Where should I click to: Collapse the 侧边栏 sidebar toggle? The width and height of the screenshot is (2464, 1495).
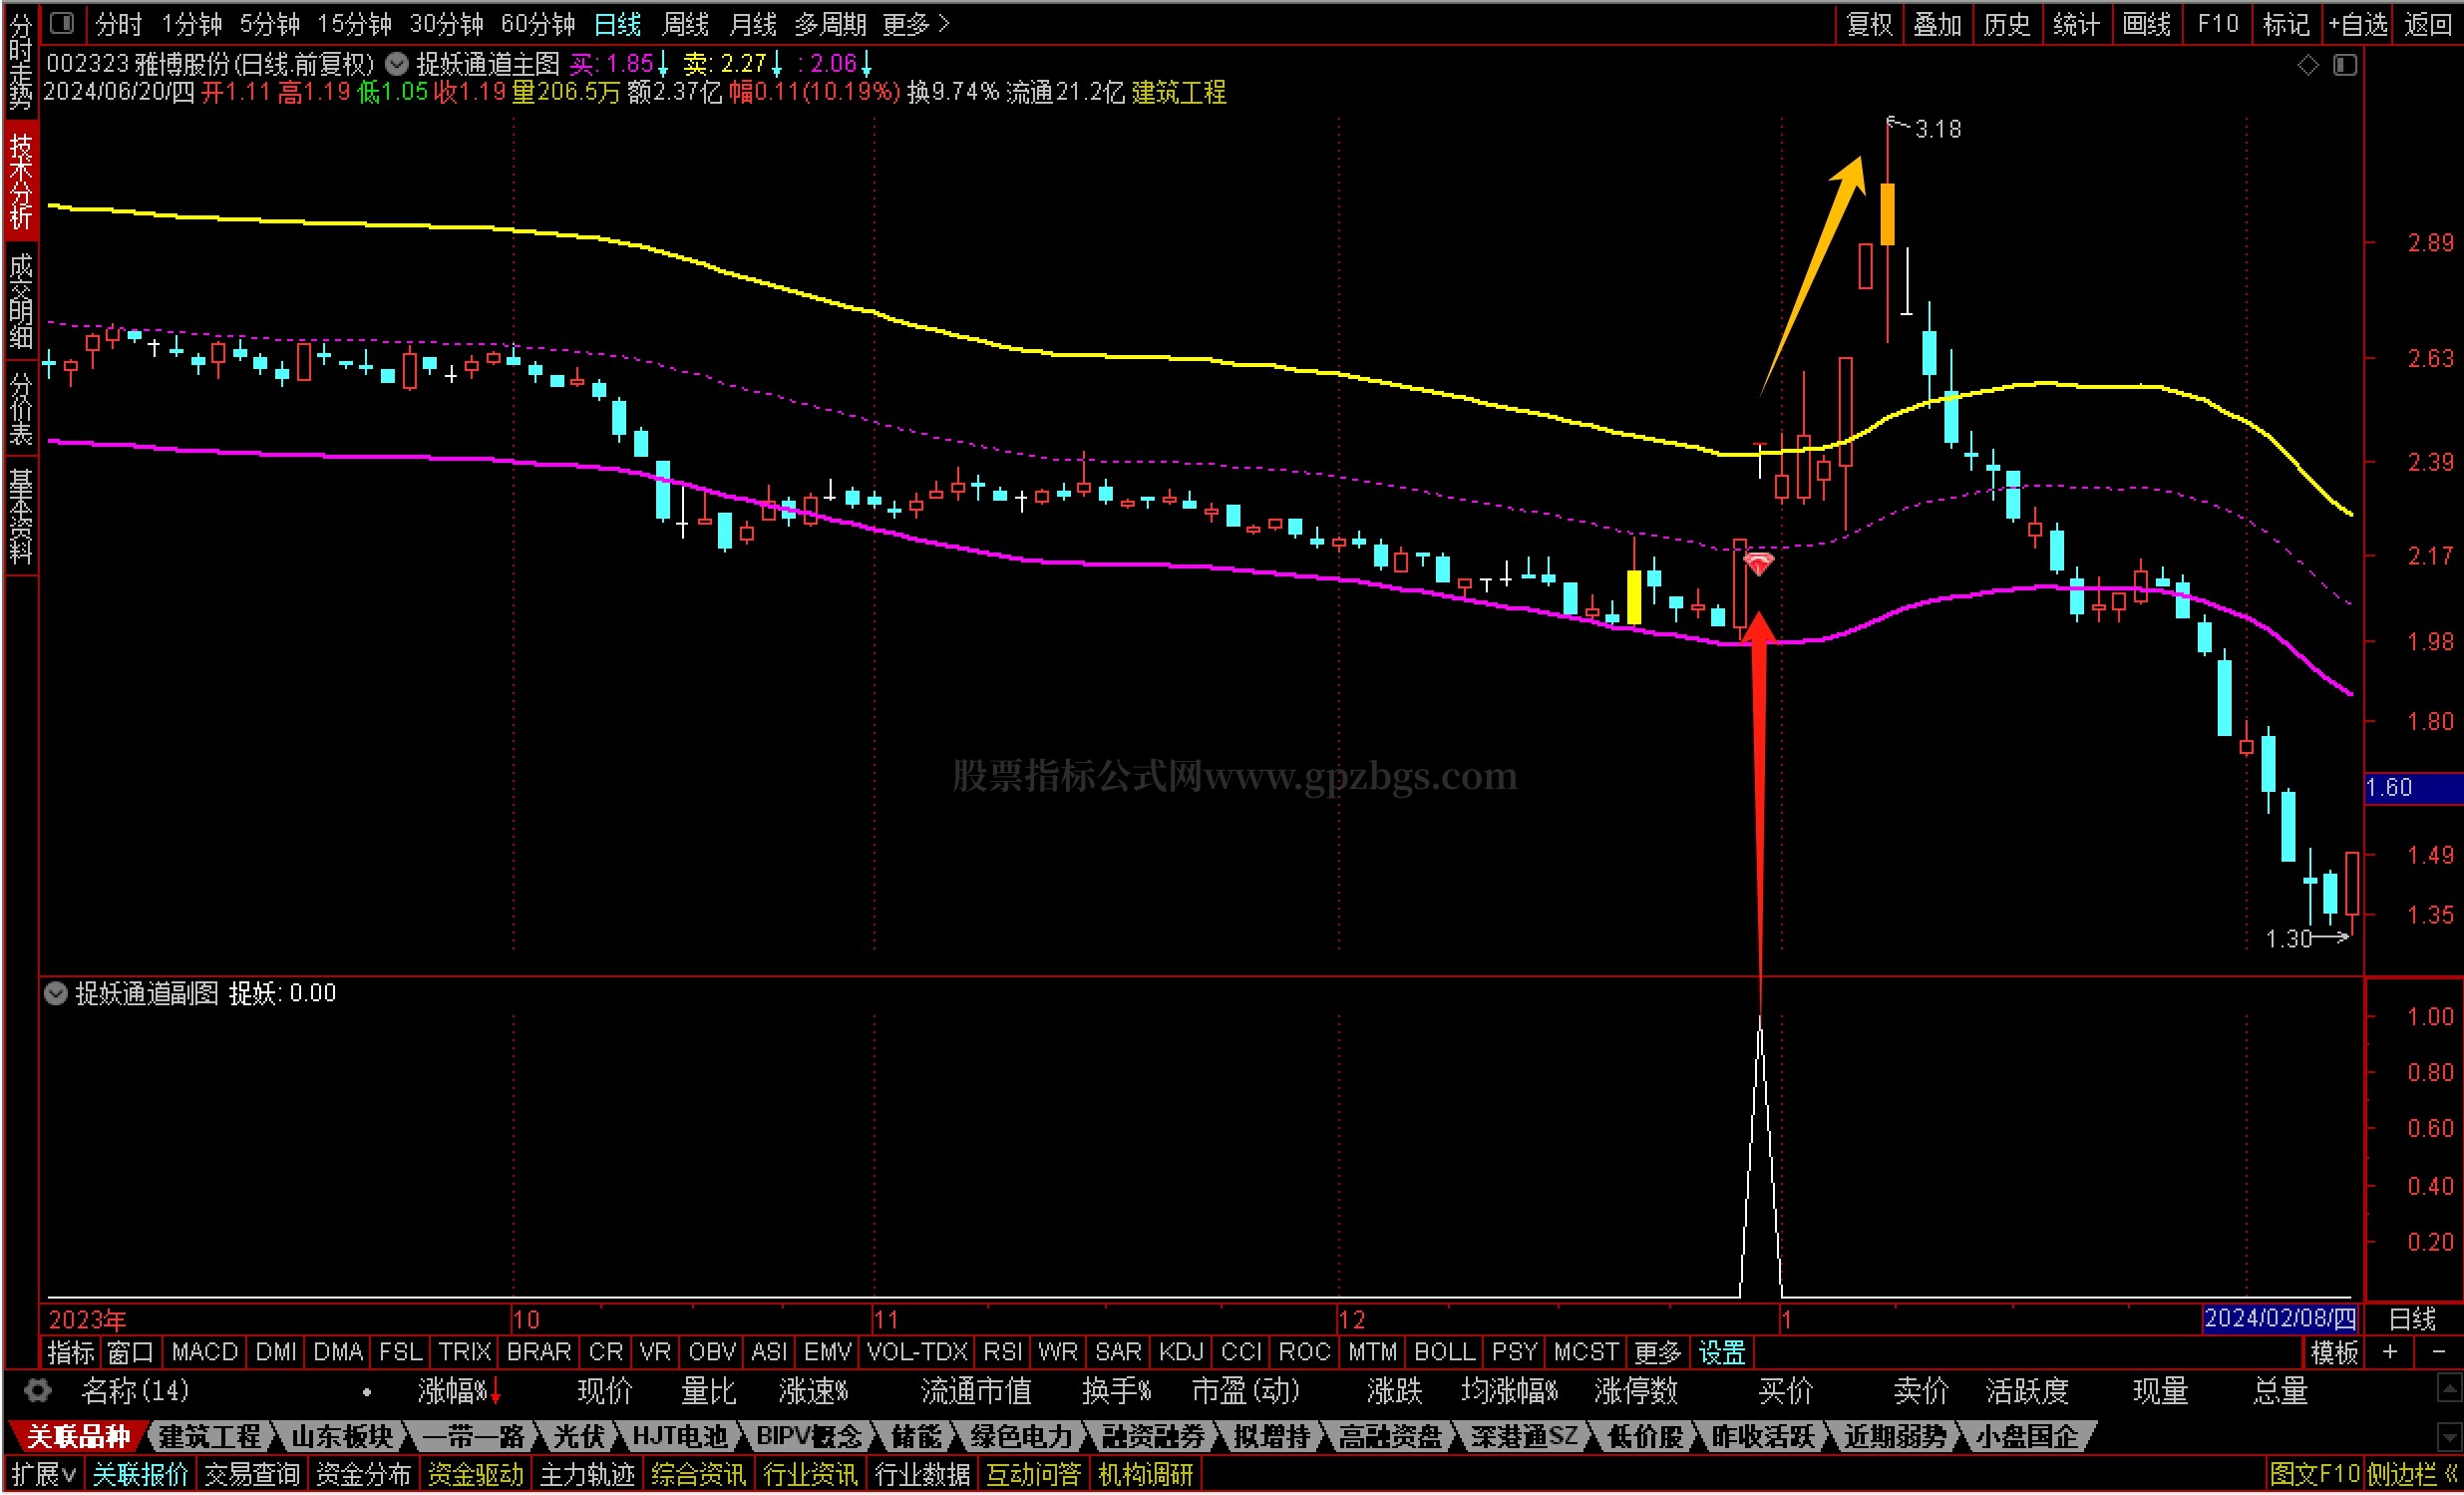(2412, 1474)
